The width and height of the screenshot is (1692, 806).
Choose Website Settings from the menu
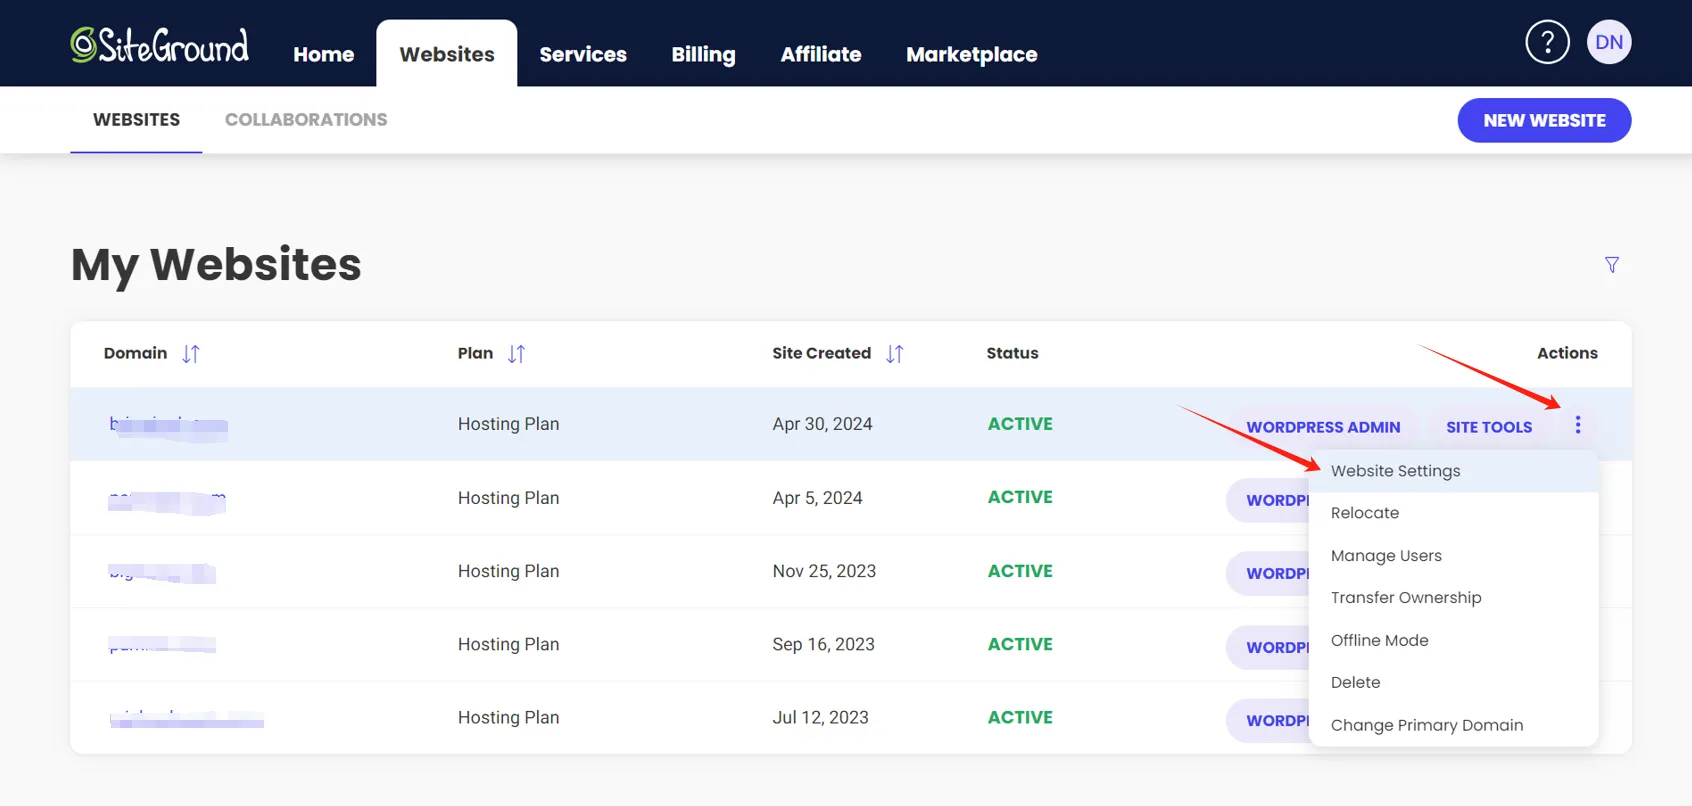click(x=1453, y=471)
